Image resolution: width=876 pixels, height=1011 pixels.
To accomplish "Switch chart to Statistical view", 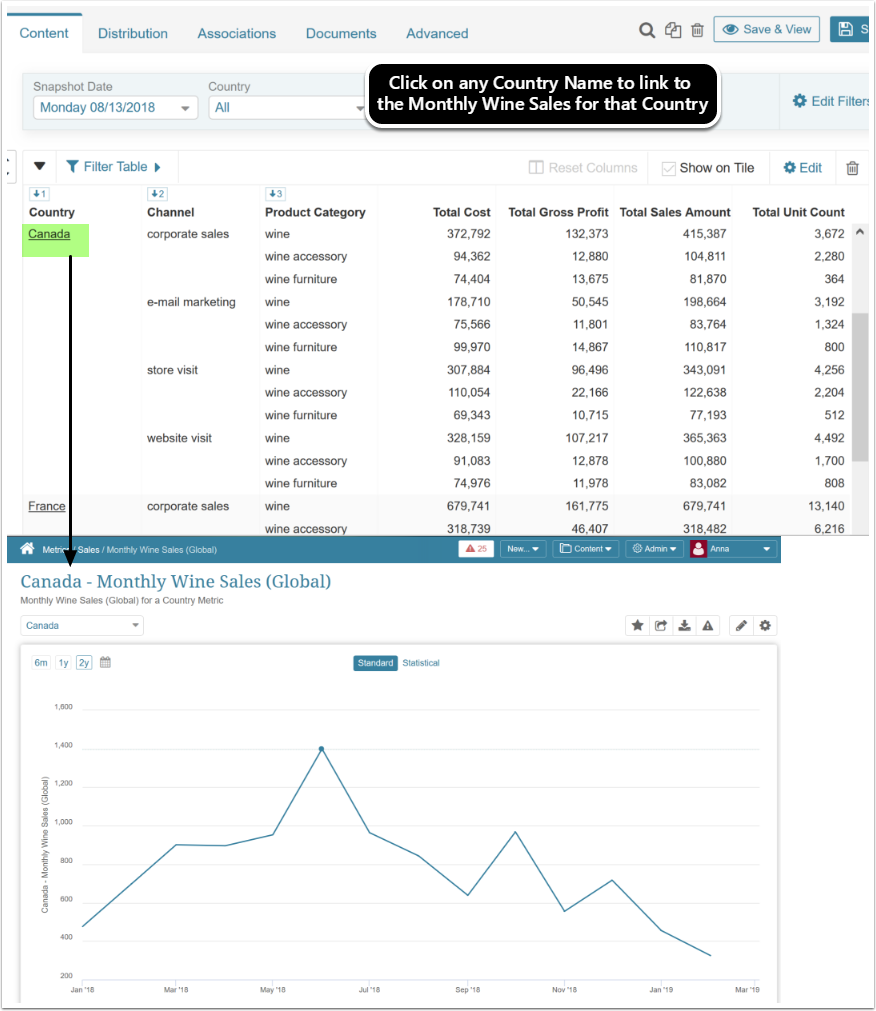I will (420, 663).
